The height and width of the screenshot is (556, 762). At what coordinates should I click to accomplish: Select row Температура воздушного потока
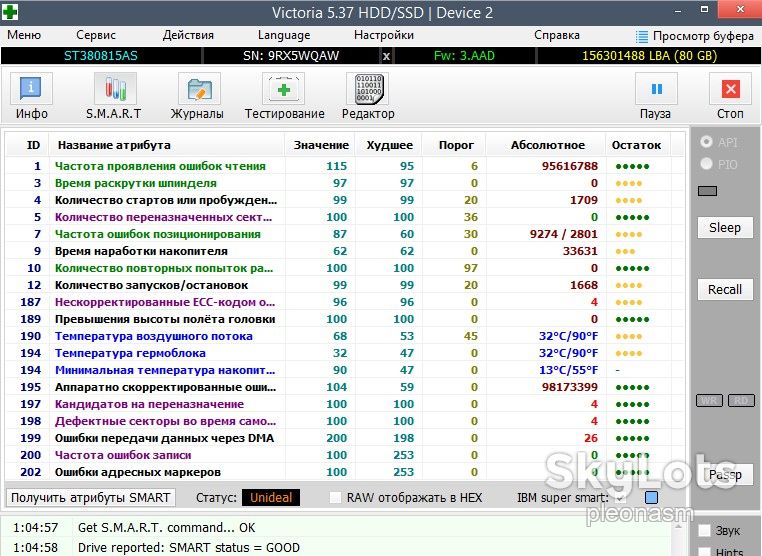(344, 336)
